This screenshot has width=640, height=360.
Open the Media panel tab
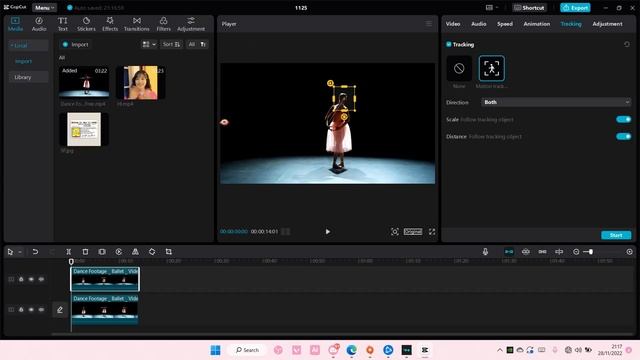pos(15,24)
